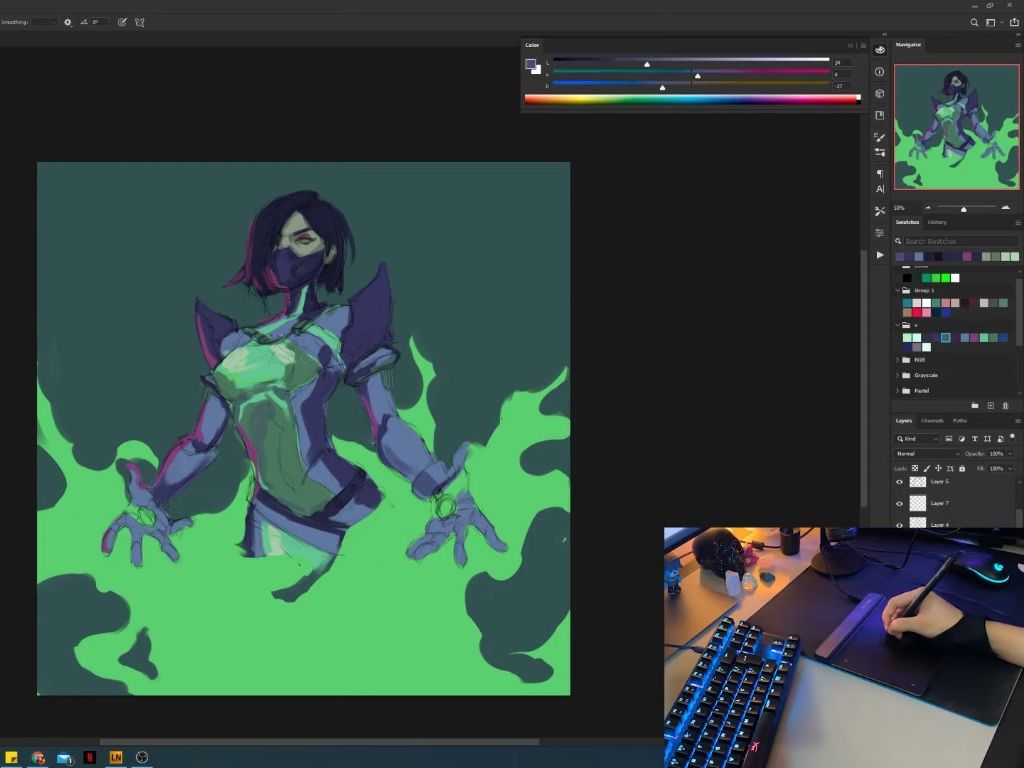The image size is (1024, 768).
Task: Open the smoothing options gear
Action: [x=68, y=22]
